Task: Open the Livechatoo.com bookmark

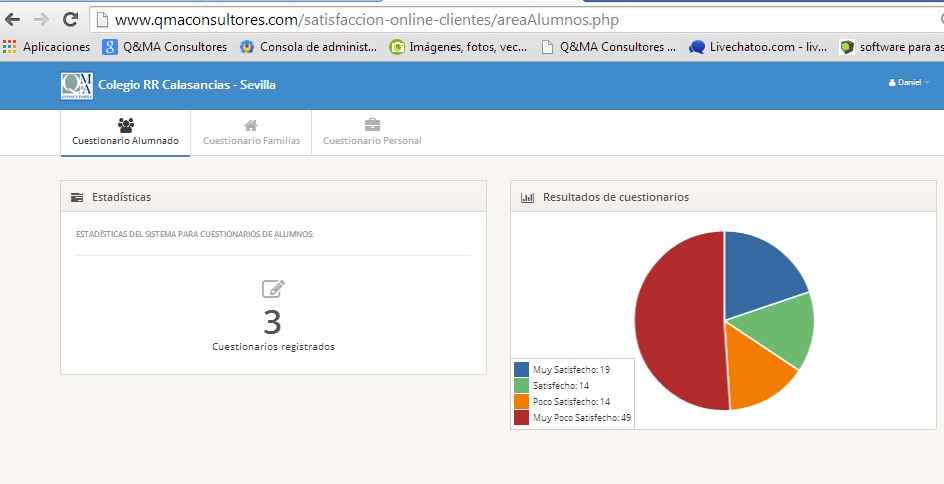Action: click(758, 46)
